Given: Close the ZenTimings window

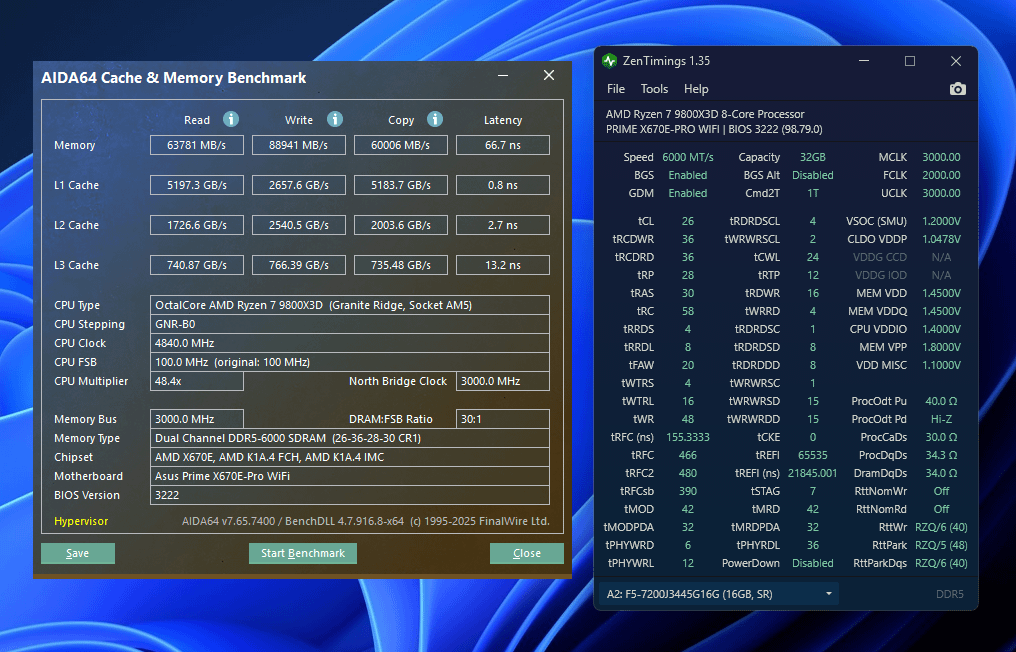Looking at the screenshot, I should coord(956,61).
